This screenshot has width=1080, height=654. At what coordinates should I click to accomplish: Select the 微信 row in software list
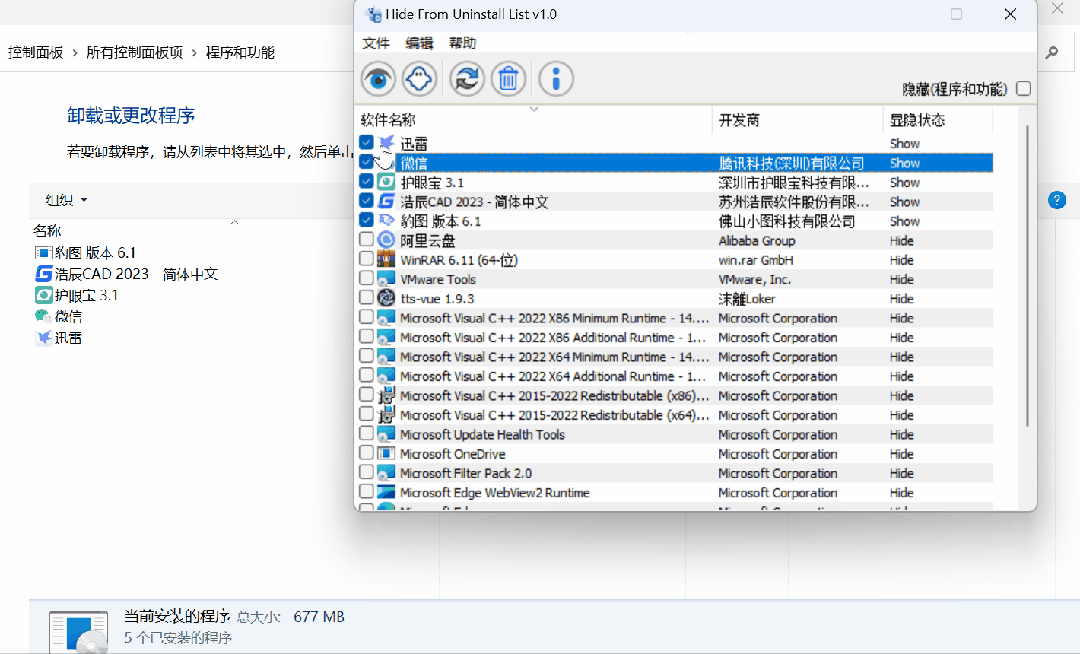point(675,162)
